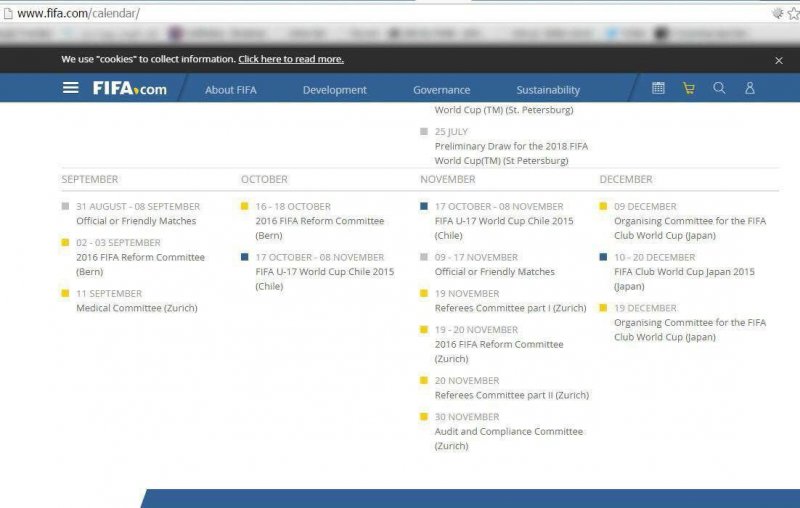
Task: Open the calendar icon in header
Action: click(x=658, y=88)
